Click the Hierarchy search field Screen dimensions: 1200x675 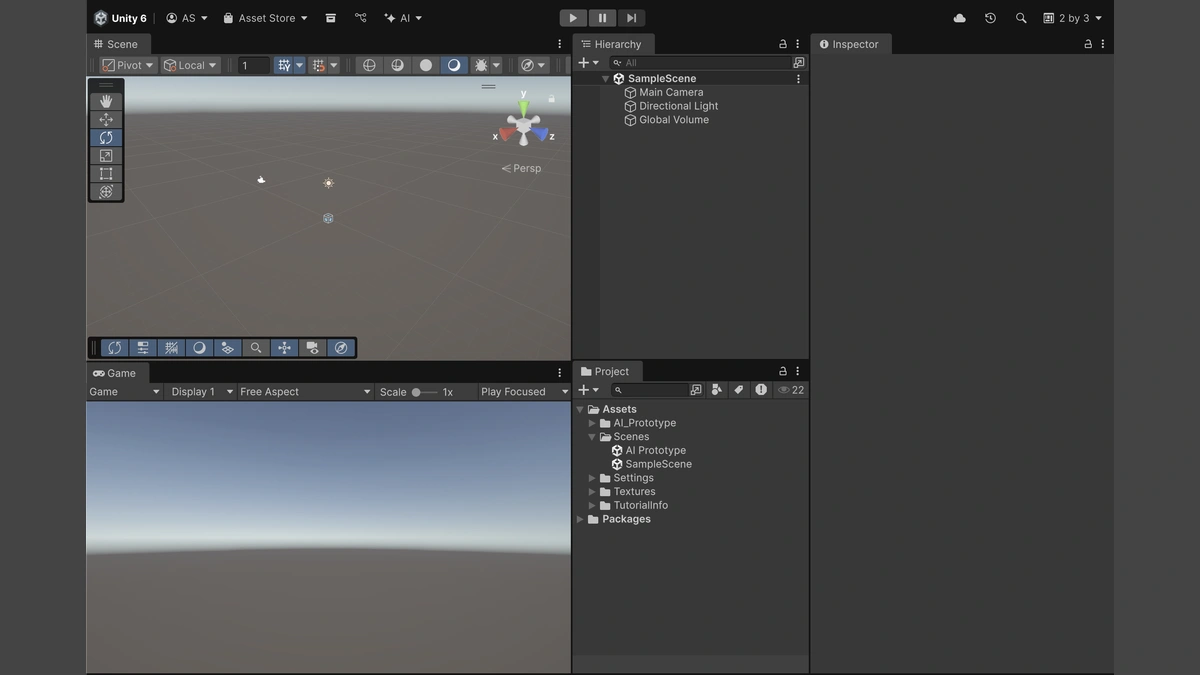pyautogui.click(x=699, y=63)
